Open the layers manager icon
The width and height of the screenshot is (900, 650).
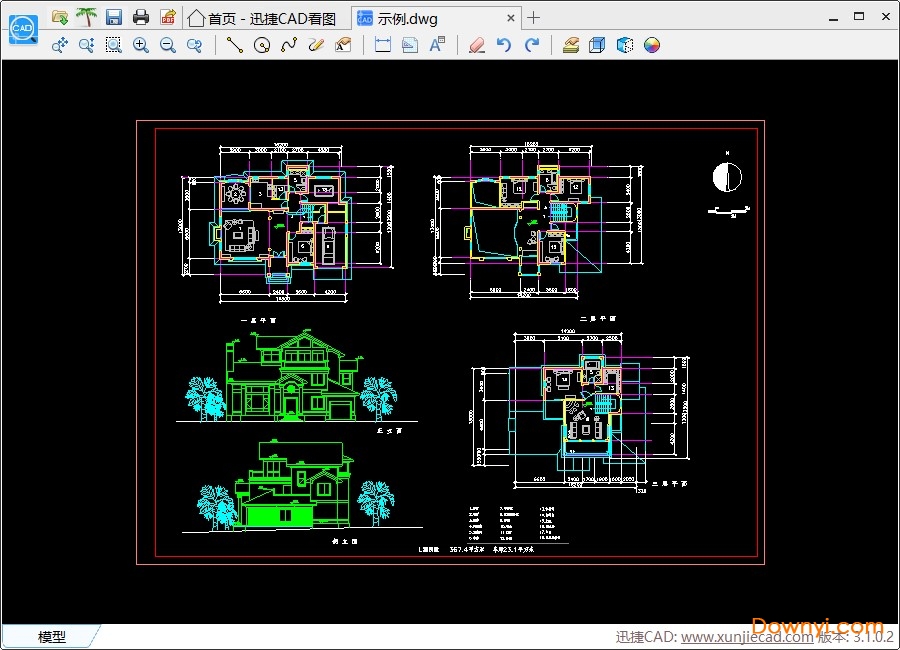[x=571, y=45]
